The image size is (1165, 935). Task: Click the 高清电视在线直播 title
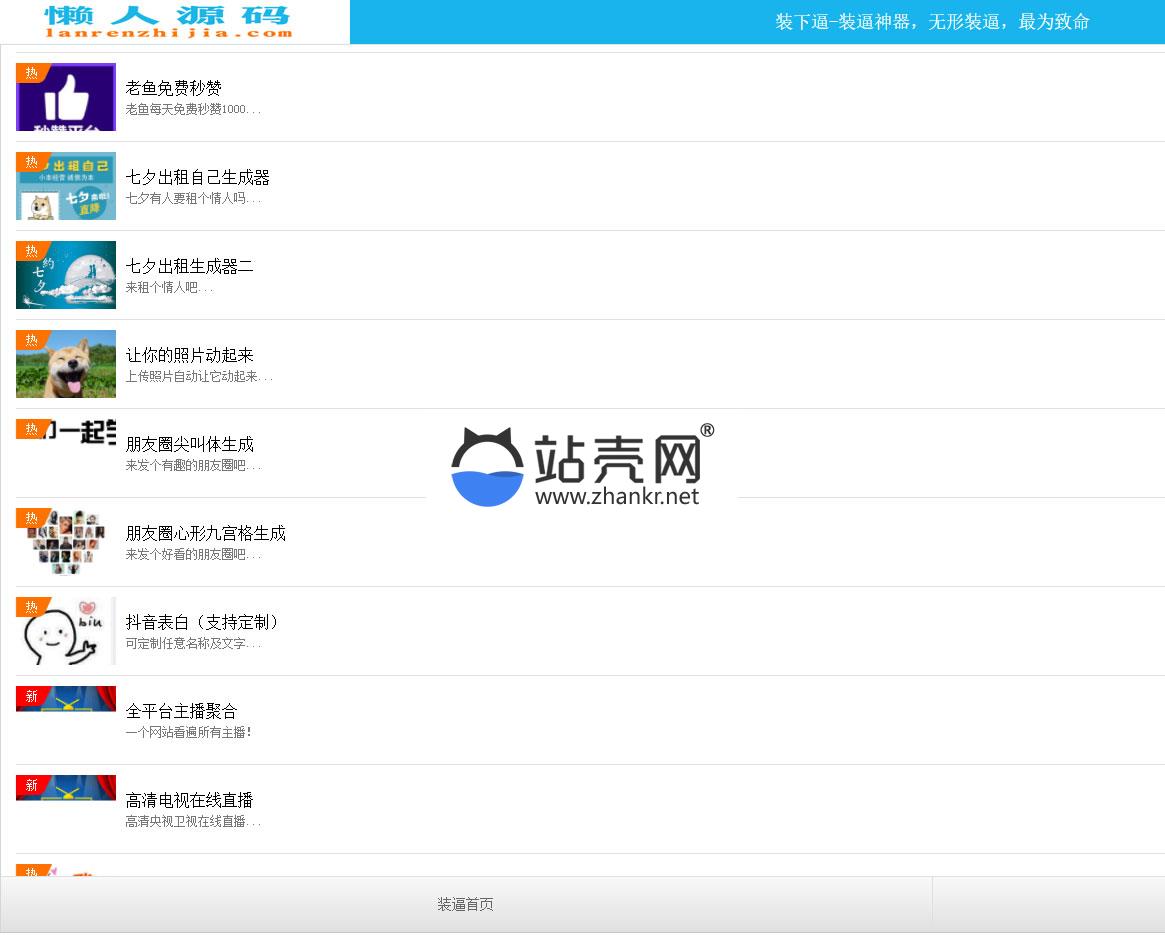190,800
